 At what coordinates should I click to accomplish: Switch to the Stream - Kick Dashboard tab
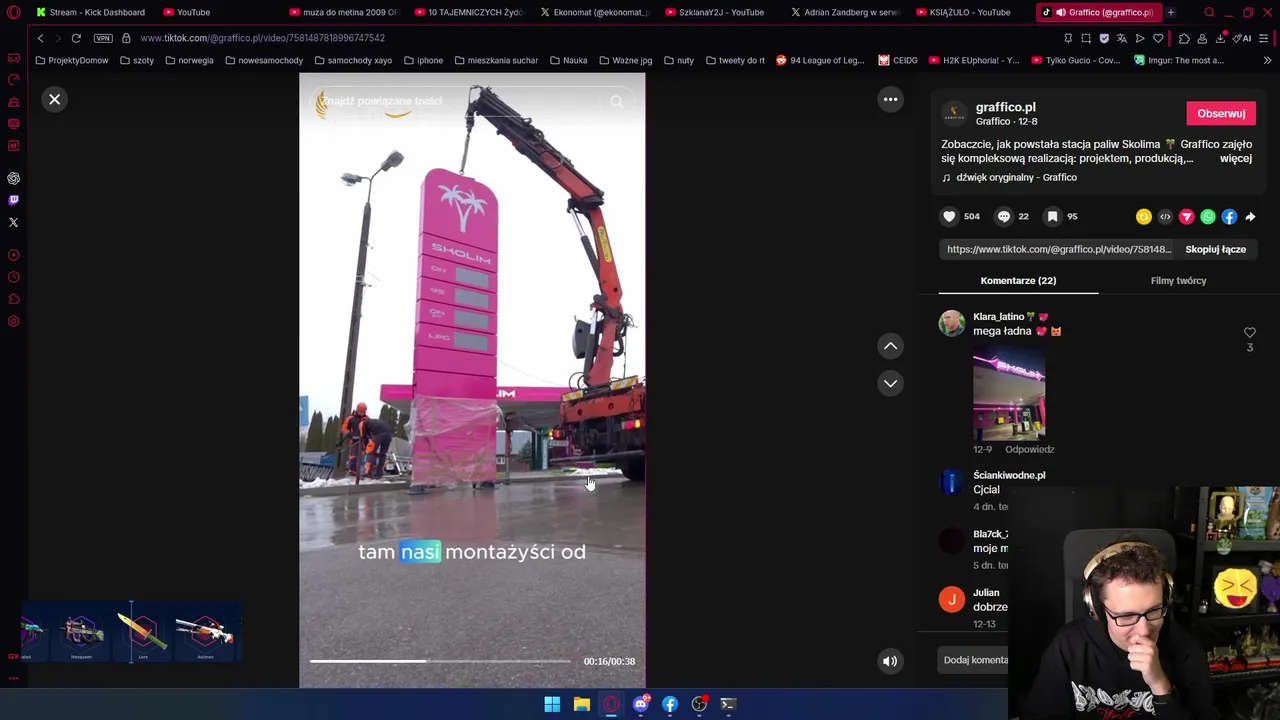90,12
